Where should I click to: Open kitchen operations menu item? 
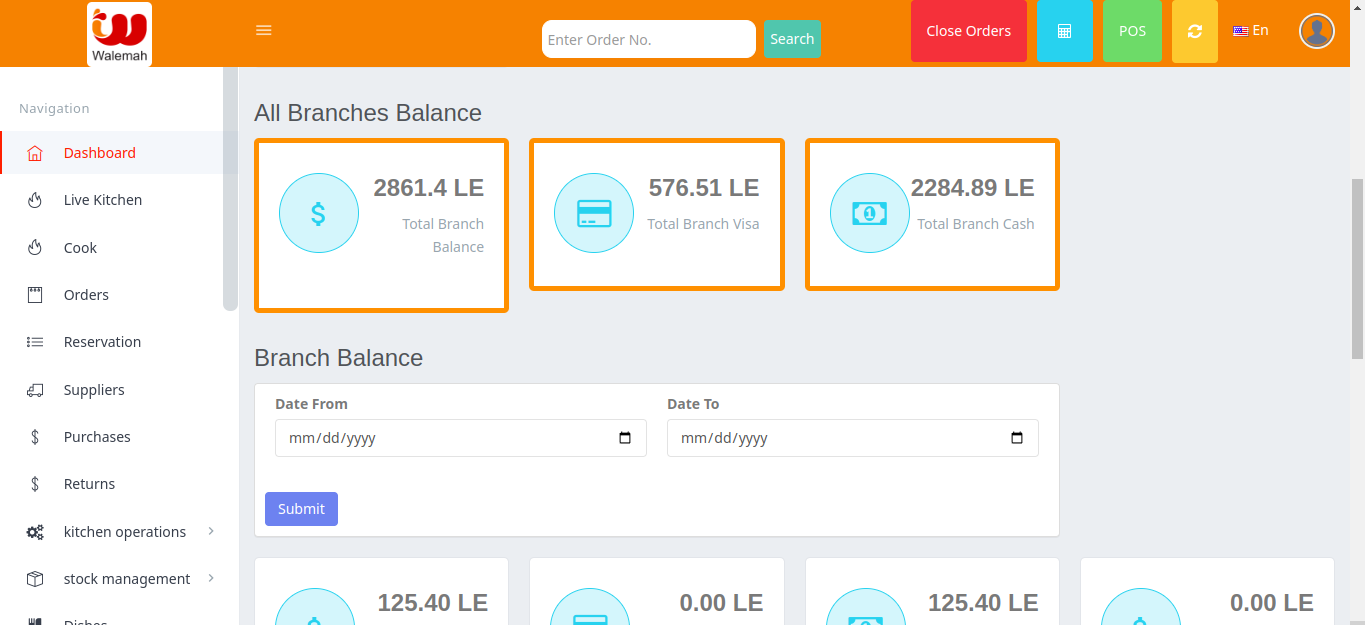[125, 532]
